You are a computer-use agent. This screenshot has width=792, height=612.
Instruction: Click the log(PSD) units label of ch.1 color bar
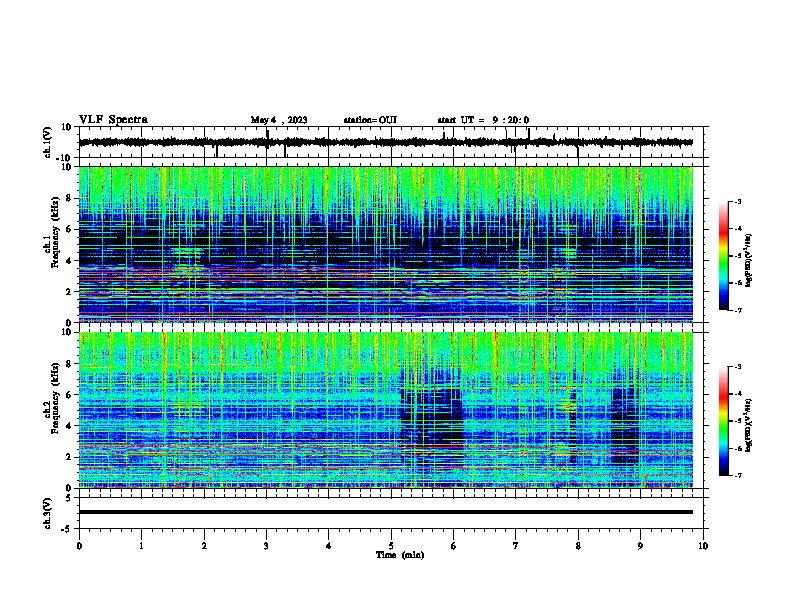click(749, 260)
